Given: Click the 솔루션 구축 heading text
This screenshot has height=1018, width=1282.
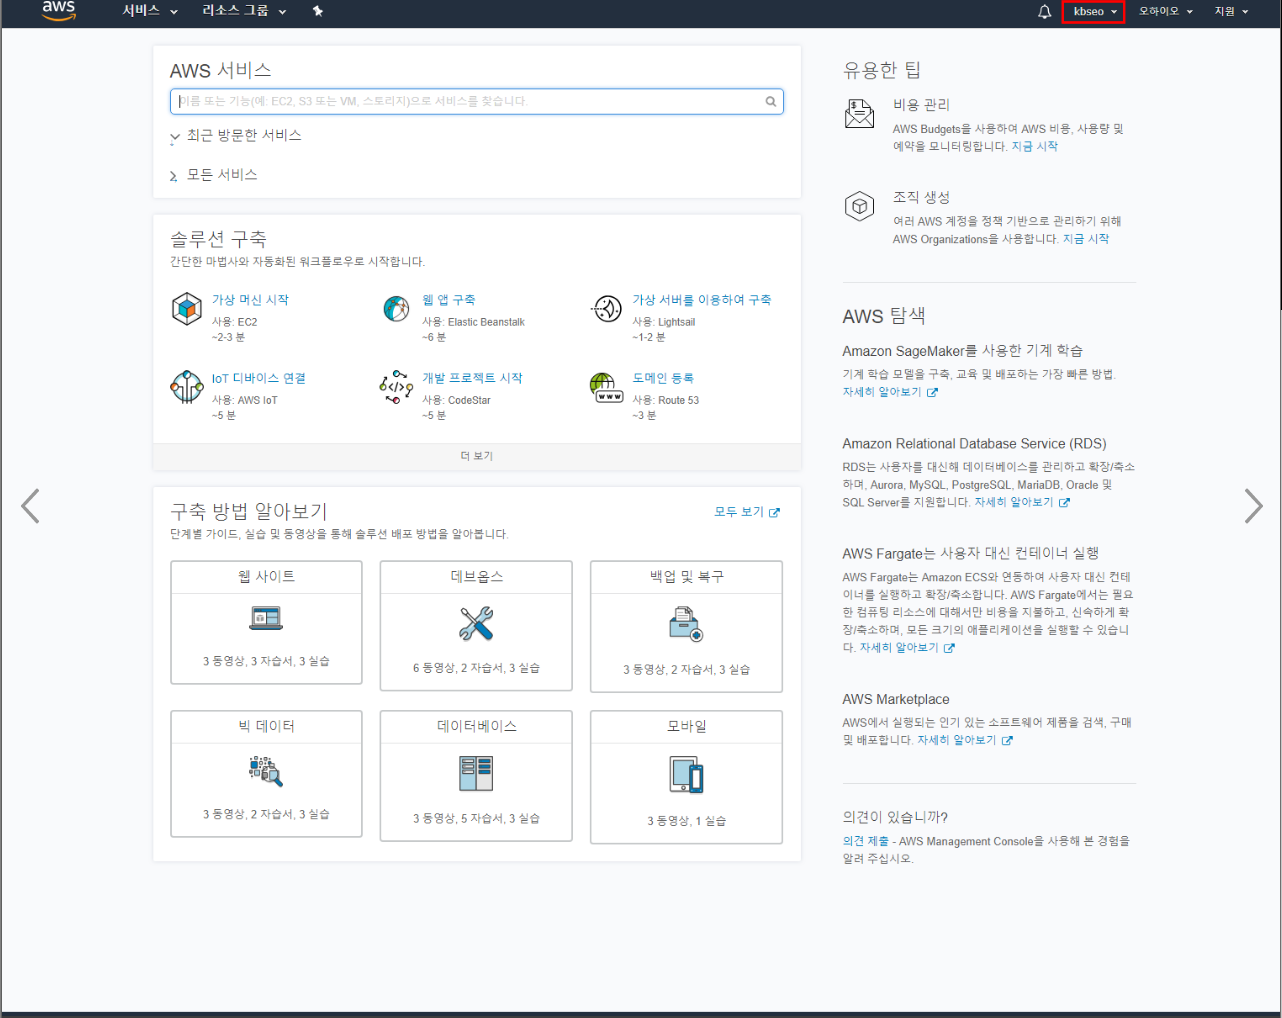Looking at the screenshot, I should tap(218, 239).
